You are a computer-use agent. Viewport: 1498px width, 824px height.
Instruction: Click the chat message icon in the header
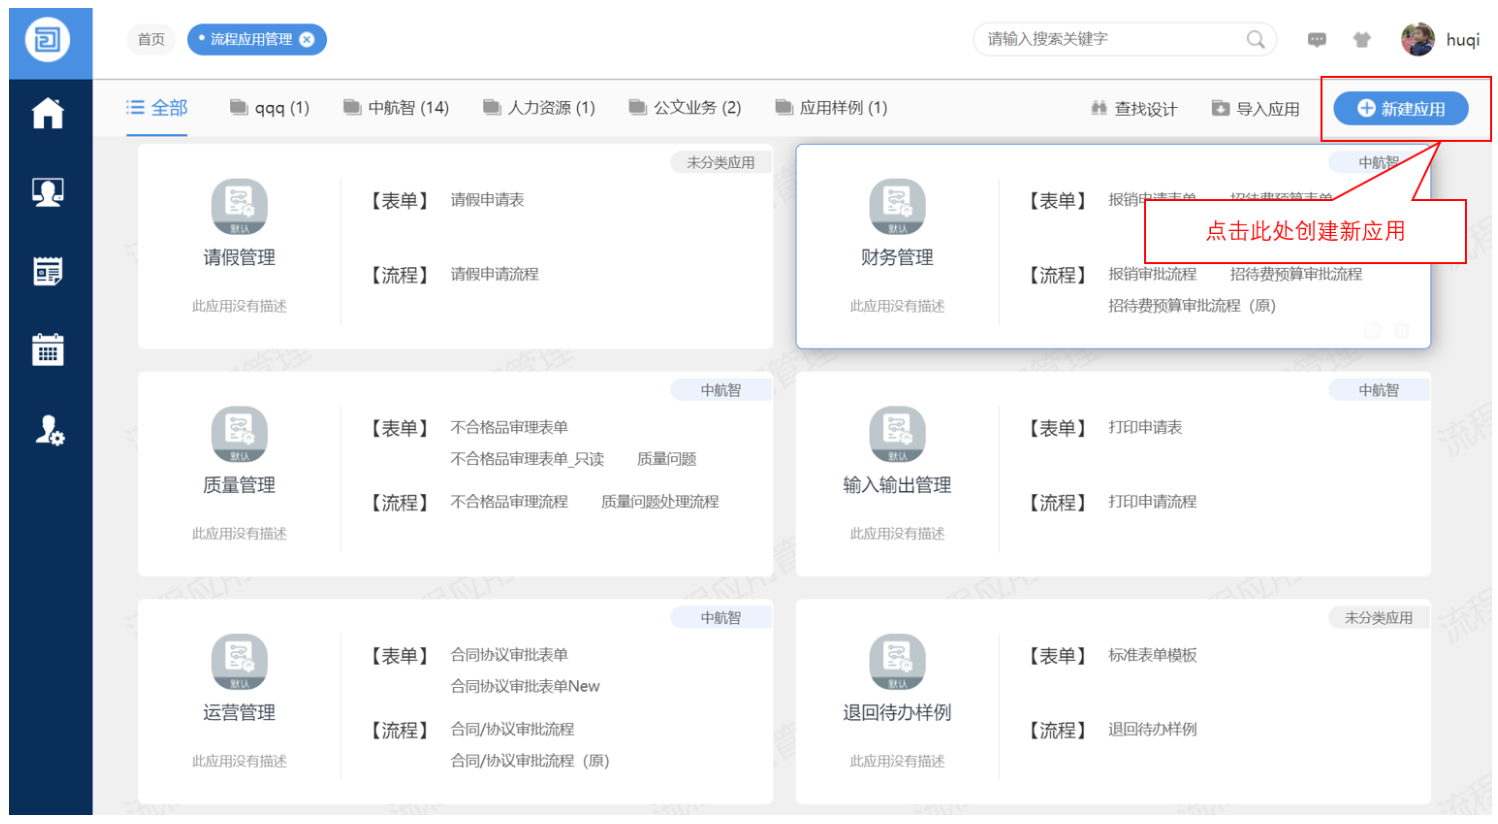[1317, 40]
